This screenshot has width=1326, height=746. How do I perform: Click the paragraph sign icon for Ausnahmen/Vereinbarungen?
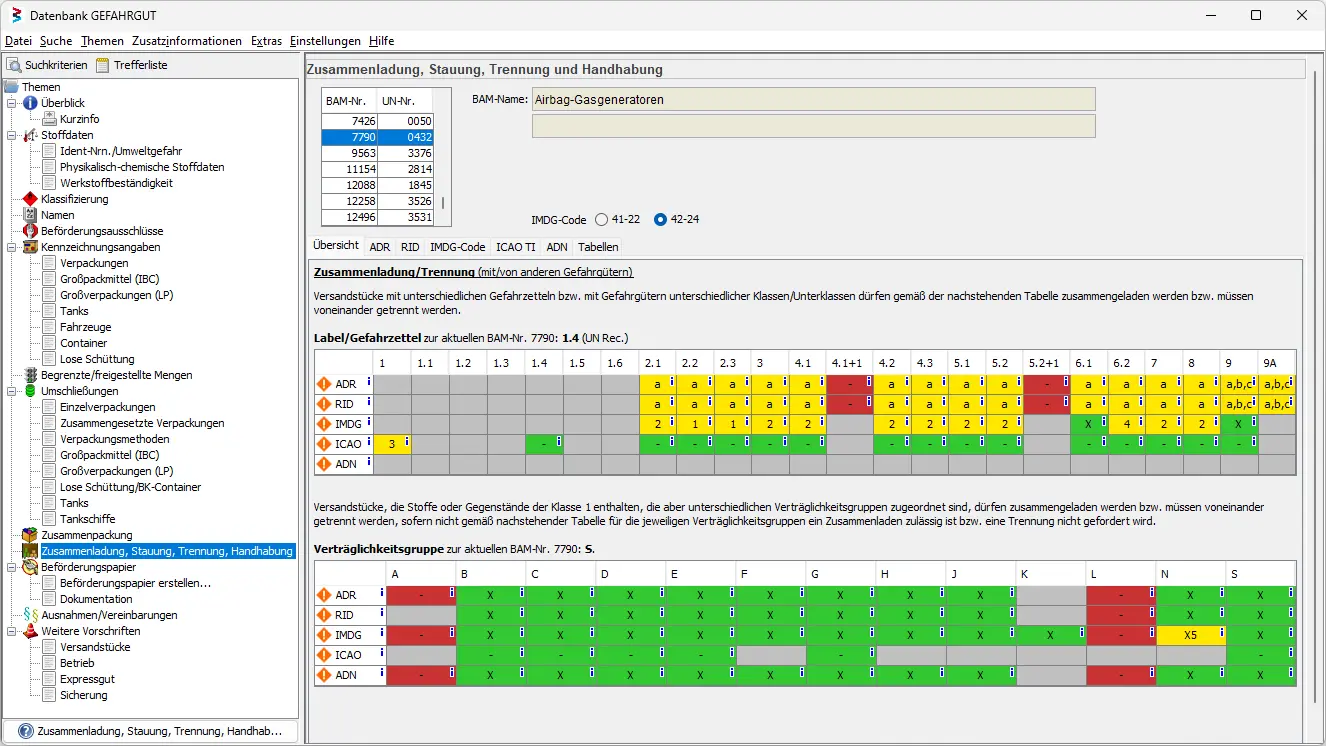pyautogui.click(x=30, y=615)
